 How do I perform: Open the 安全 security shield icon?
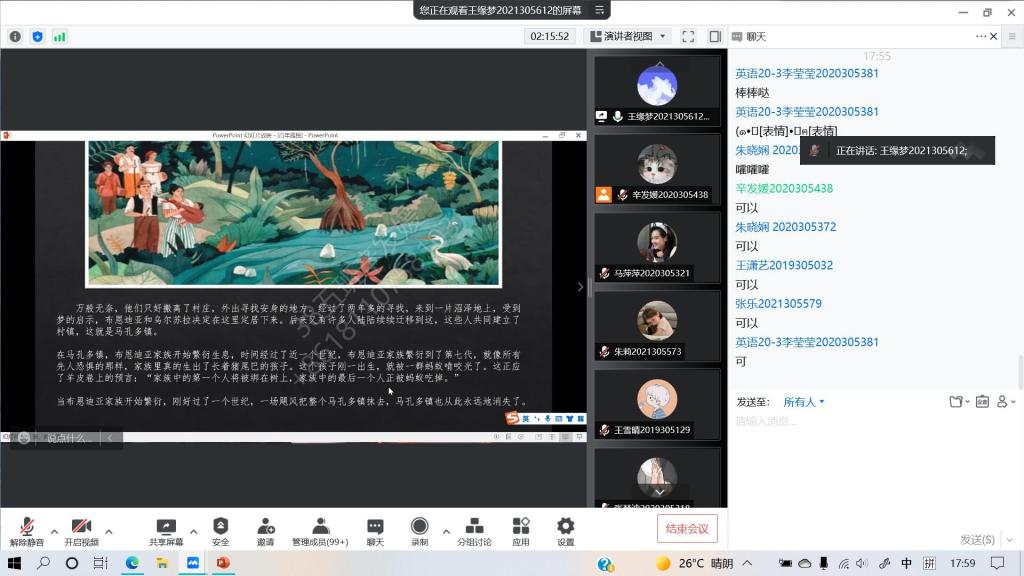tap(220, 530)
